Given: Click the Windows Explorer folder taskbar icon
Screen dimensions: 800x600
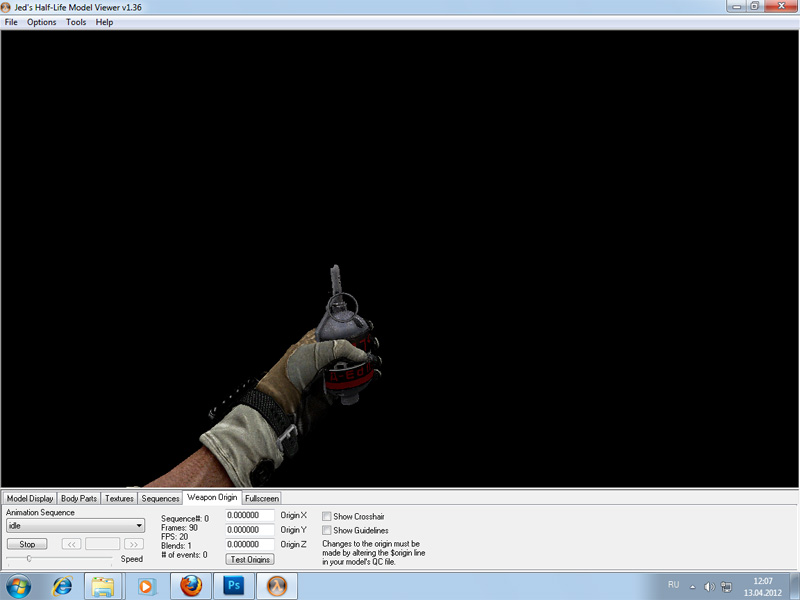Looking at the screenshot, I should (x=105, y=585).
